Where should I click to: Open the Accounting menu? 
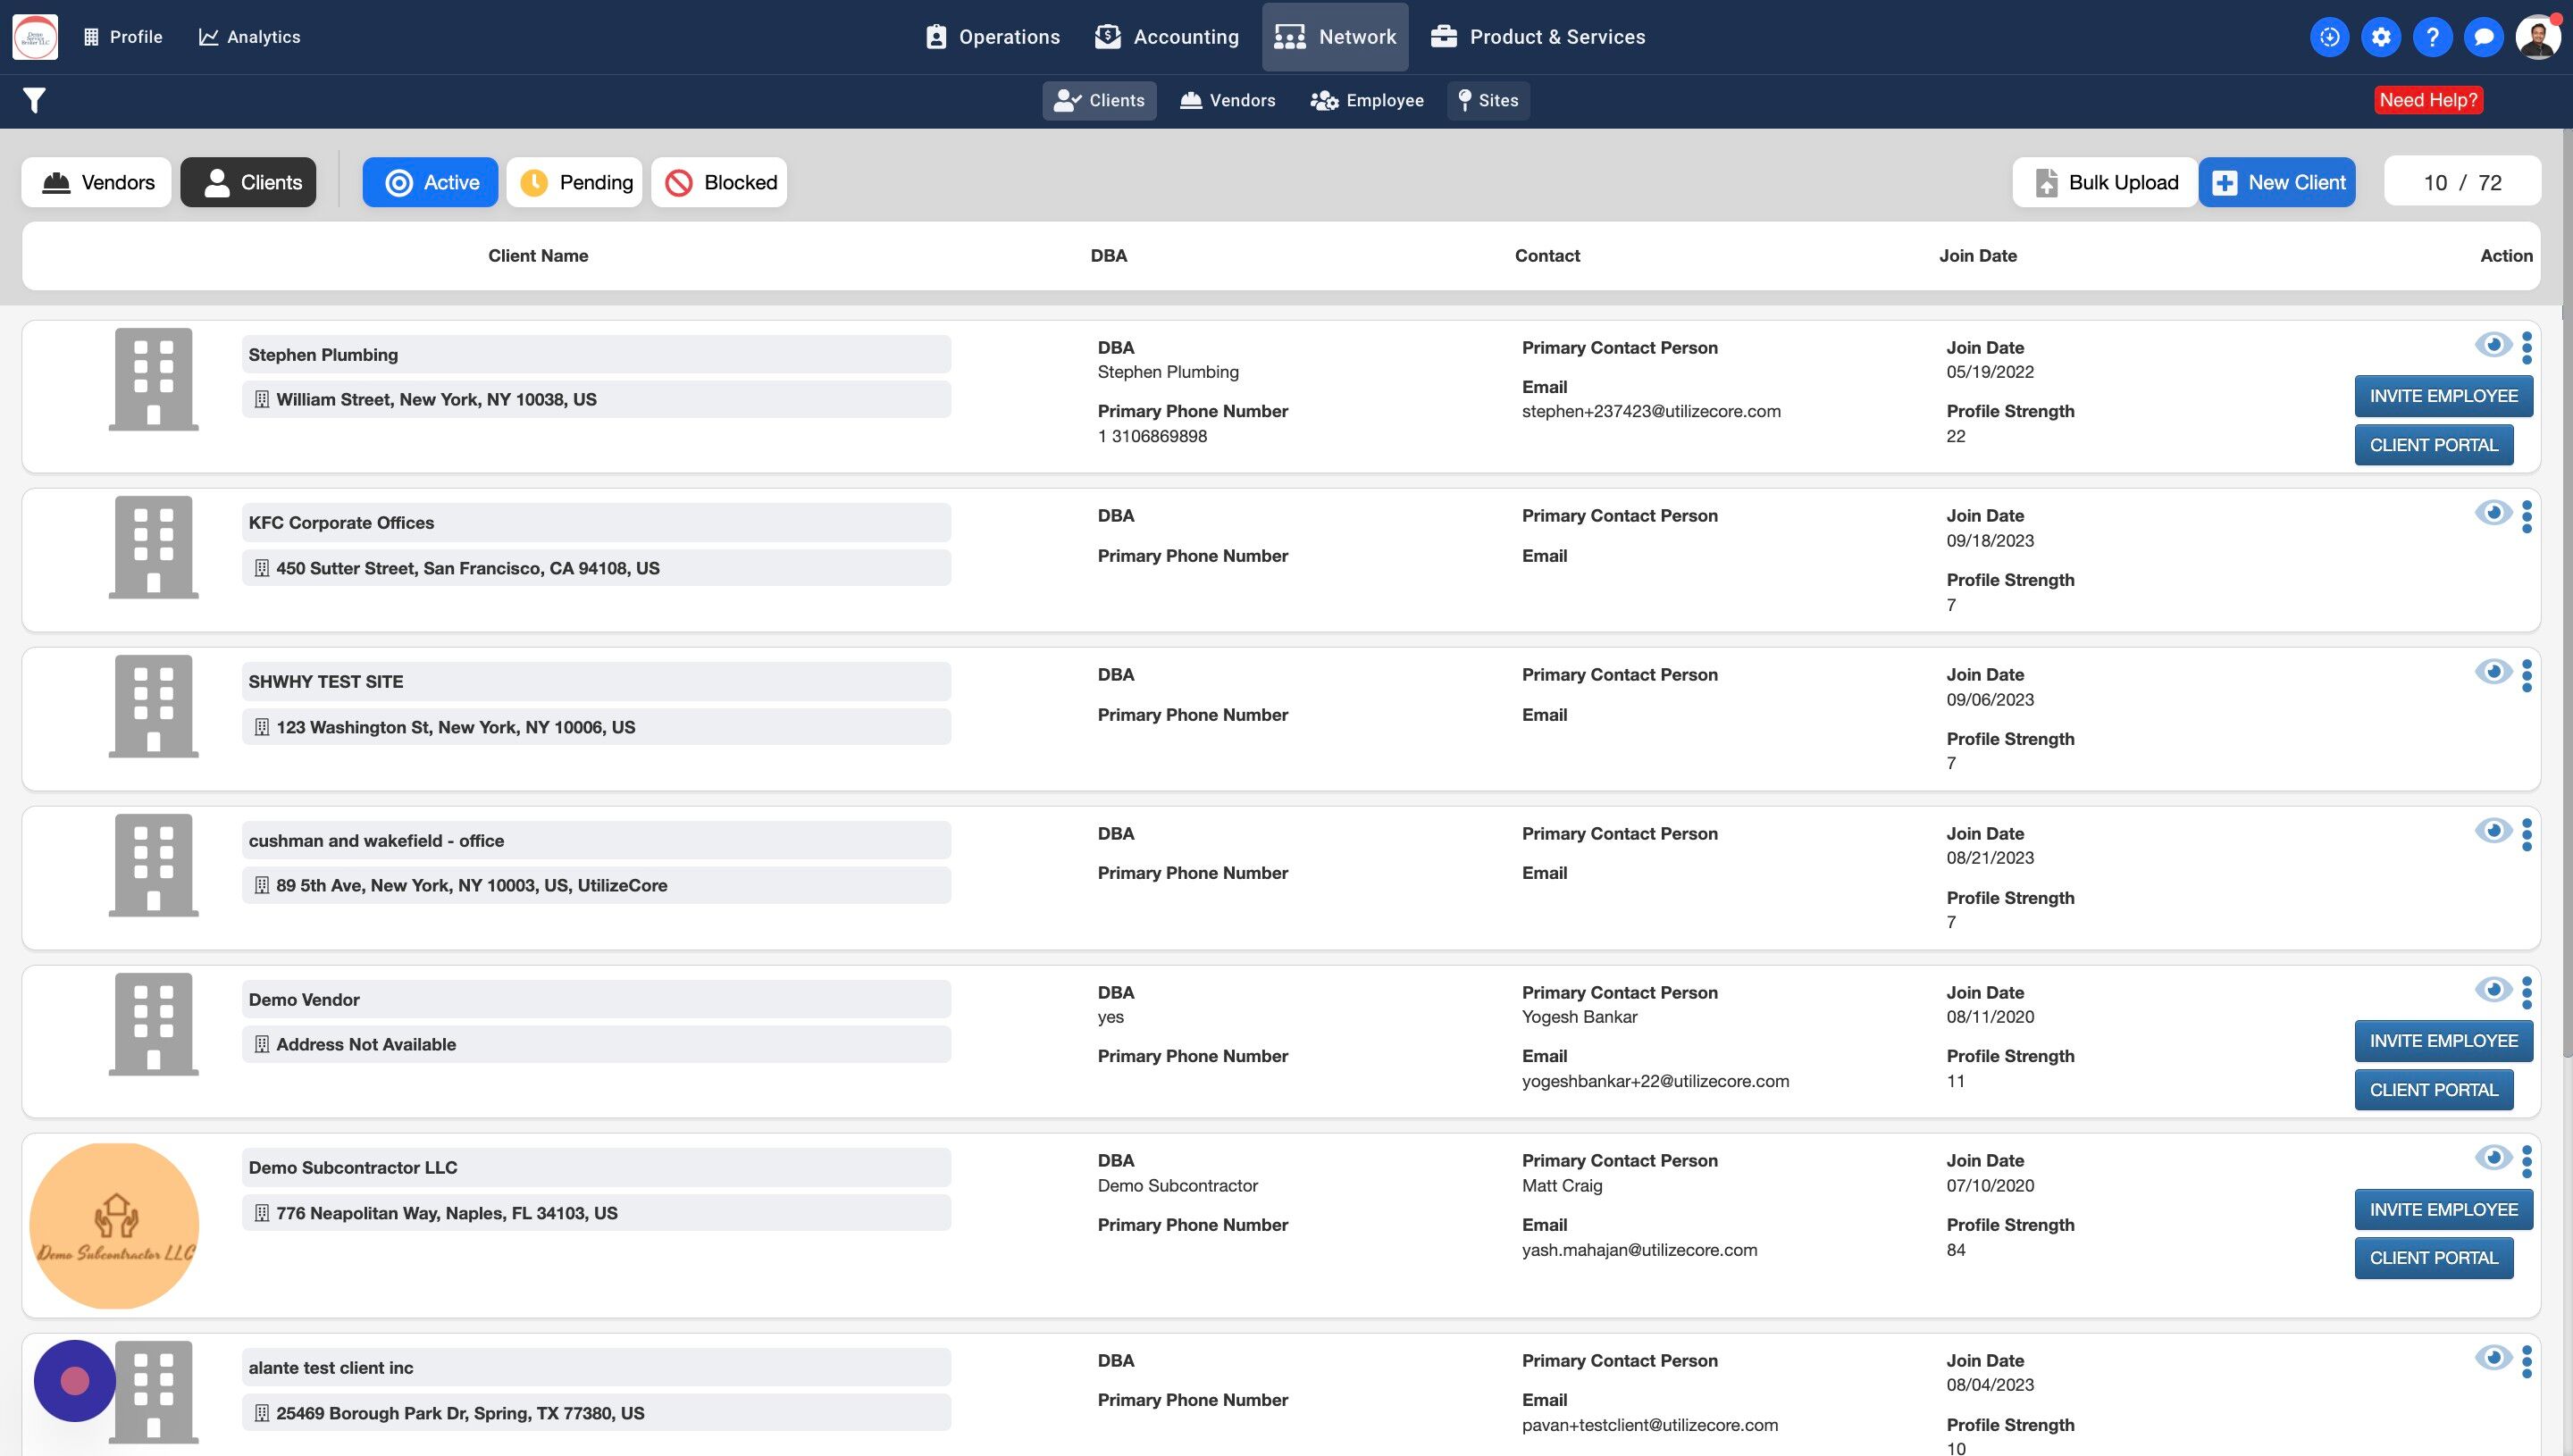coord(1167,37)
